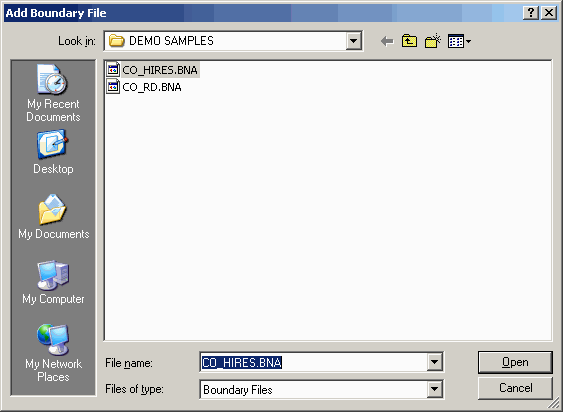Click the Back arrow navigation icon
The image size is (563, 412).
pyautogui.click(x=387, y=41)
